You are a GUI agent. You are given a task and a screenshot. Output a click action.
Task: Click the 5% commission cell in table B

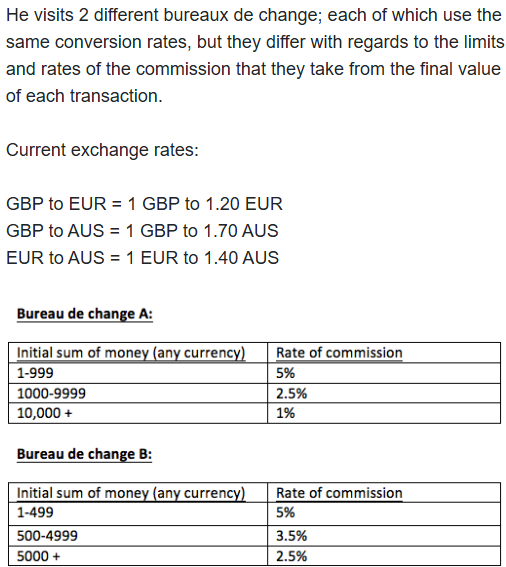tap(384, 514)
